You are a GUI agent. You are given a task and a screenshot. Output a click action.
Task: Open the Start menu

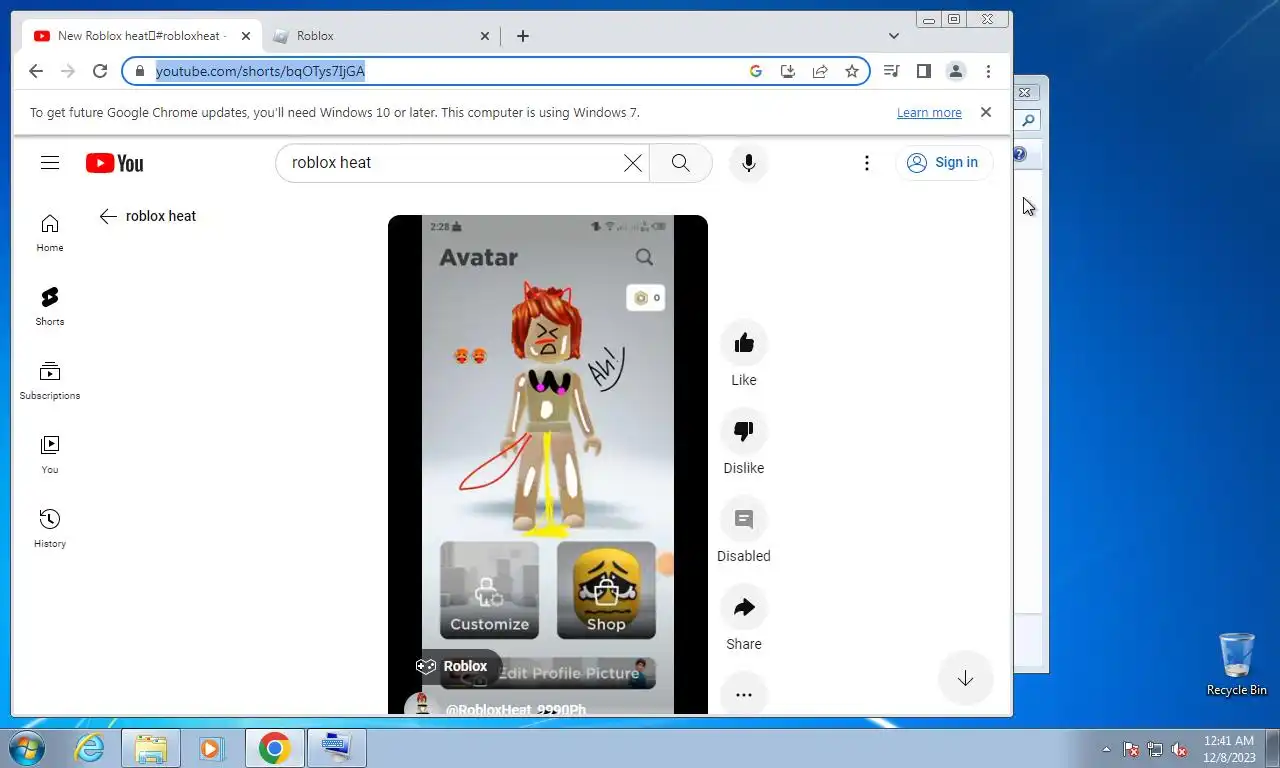(27, 748)
